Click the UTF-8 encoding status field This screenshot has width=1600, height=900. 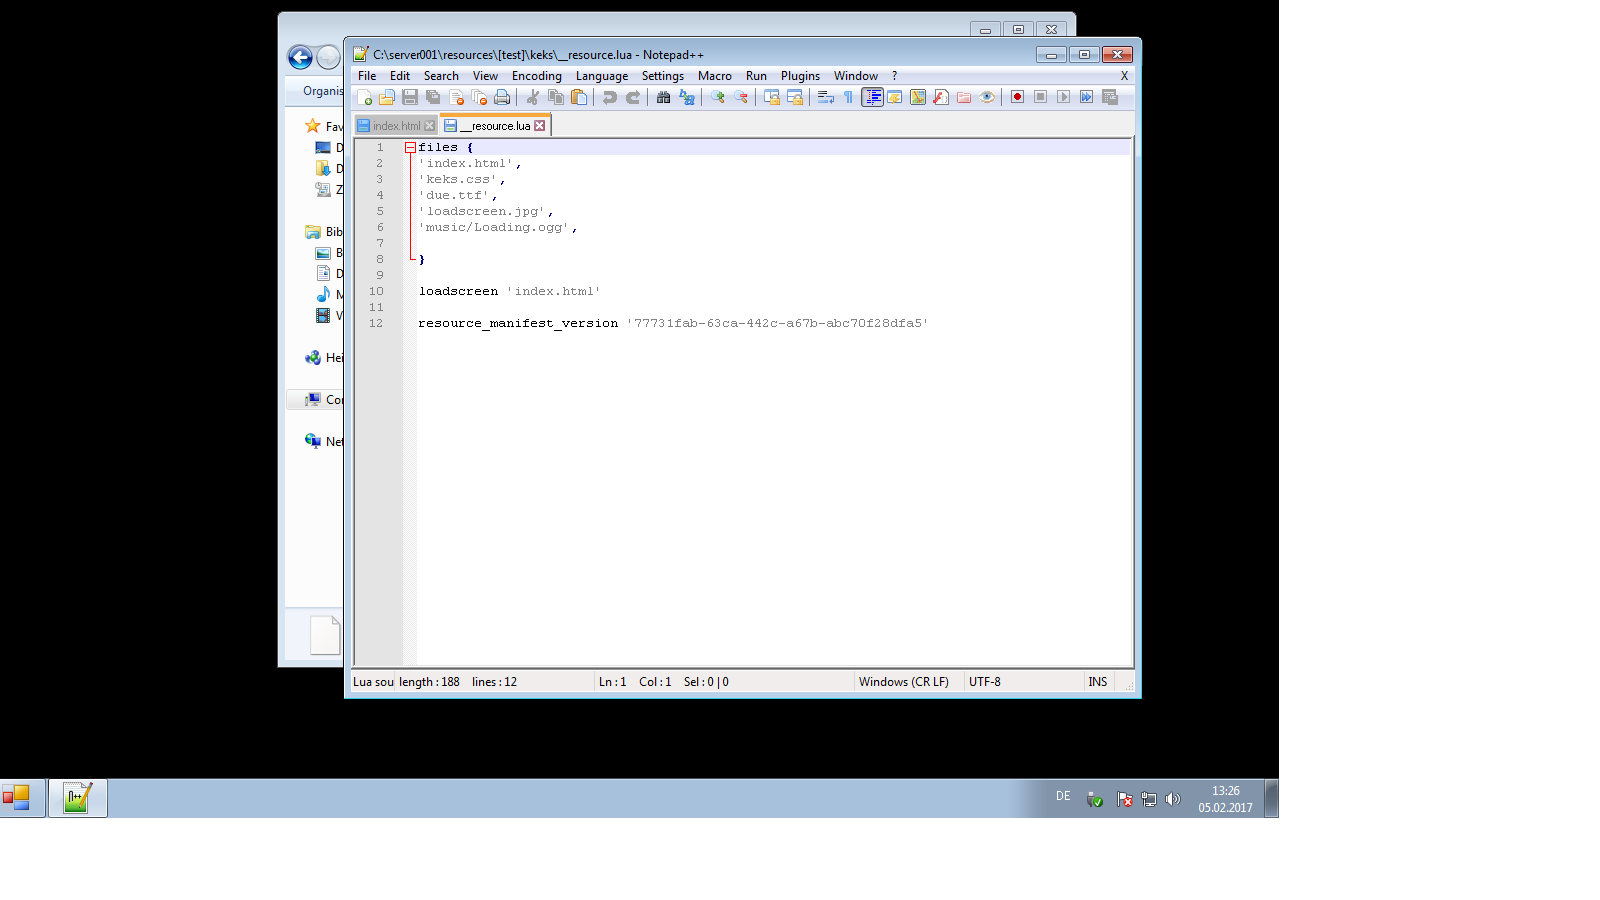(x=985, y=681)
